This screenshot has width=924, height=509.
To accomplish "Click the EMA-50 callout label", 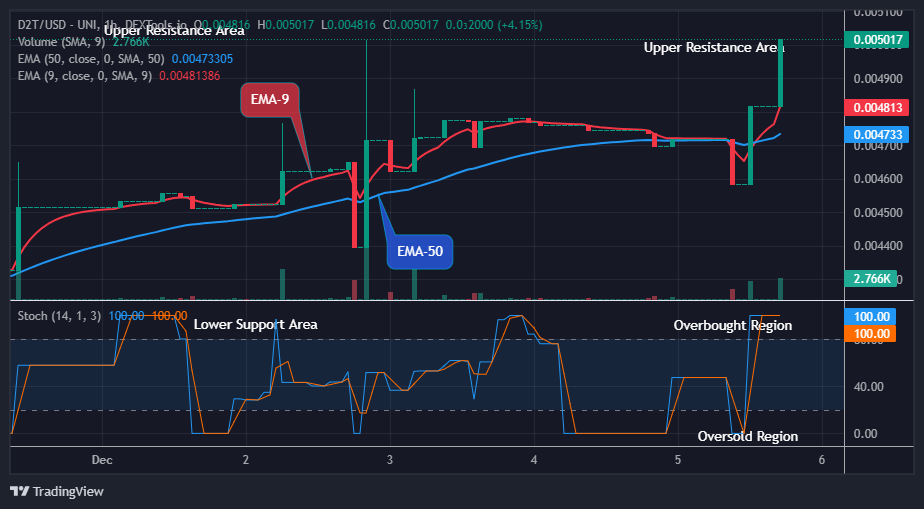I will [420, 252].
